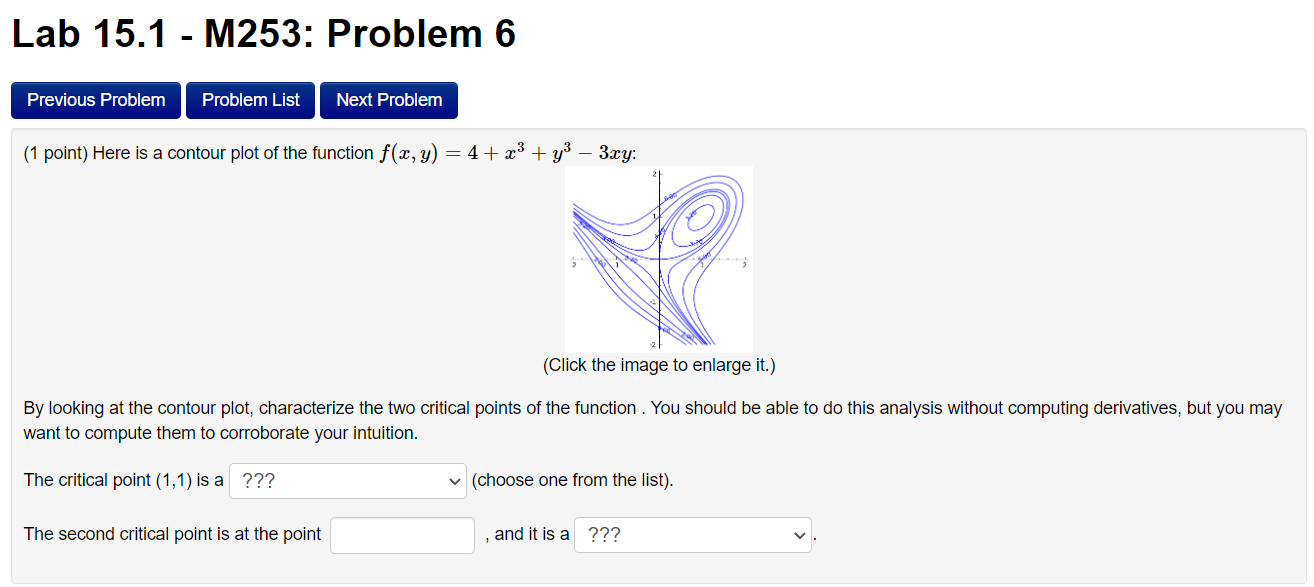Click 'Next Problem' to continue the lab

tap(388, 100)
